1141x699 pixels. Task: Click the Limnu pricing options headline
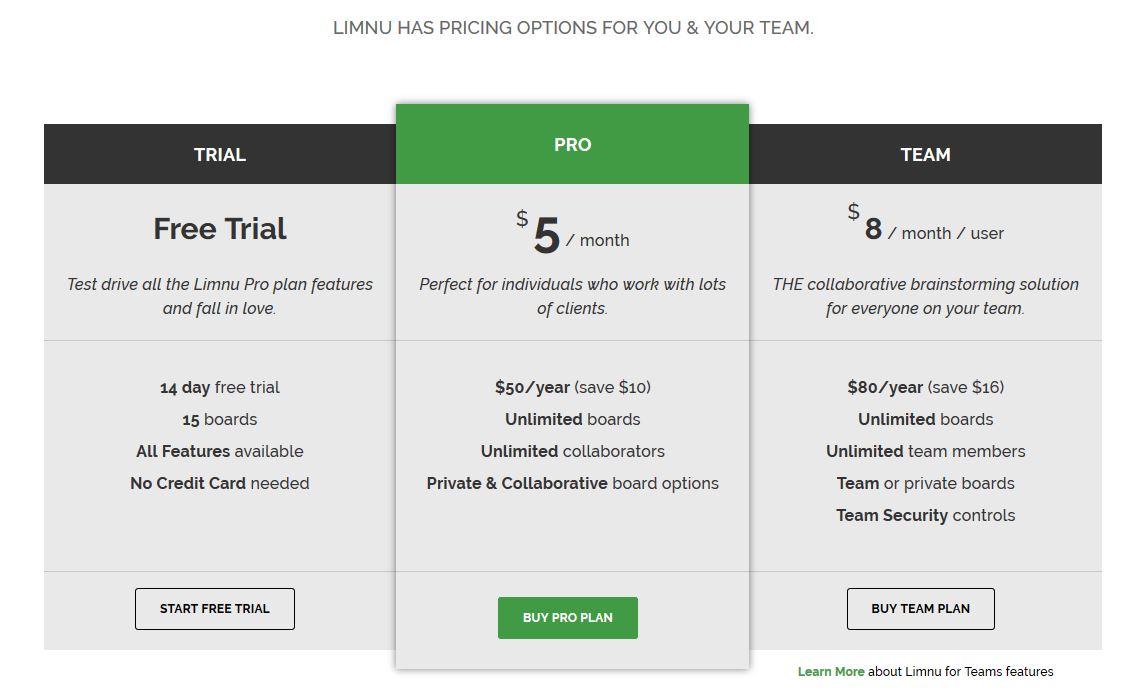tap(573, 28)
